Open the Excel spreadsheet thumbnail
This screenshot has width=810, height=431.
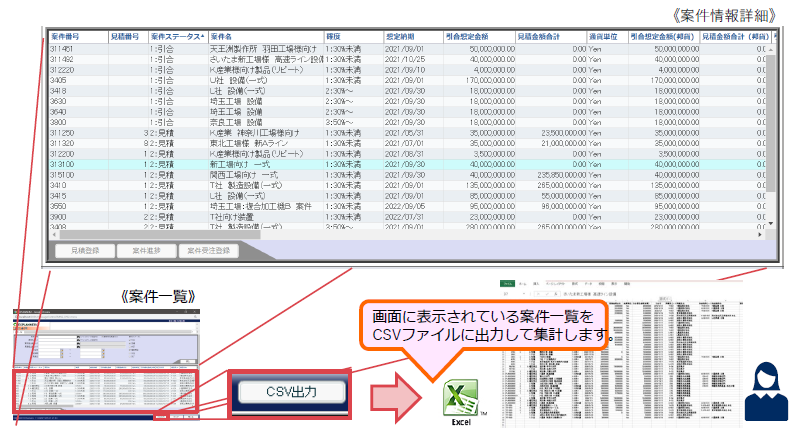pyautogui.click(x=620, y=353)
